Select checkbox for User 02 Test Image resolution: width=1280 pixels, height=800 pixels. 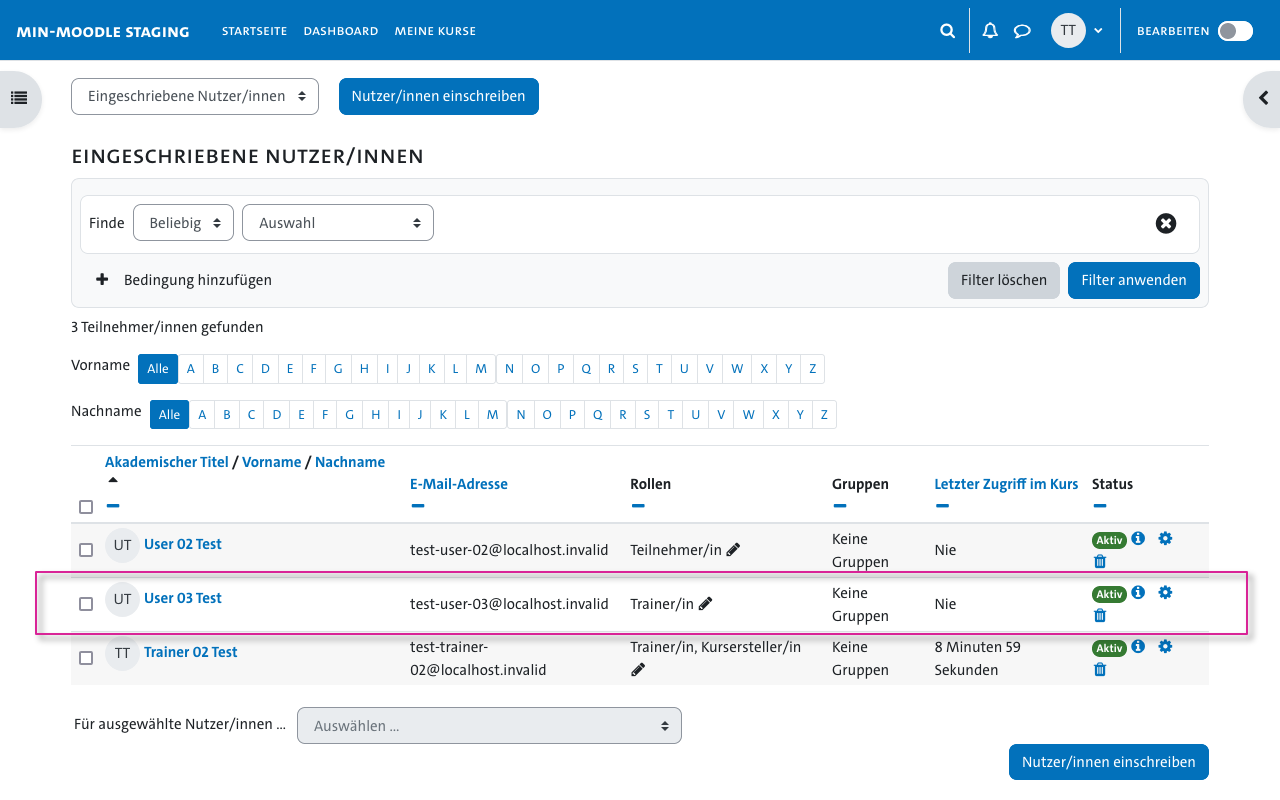[x=86, y=550]
